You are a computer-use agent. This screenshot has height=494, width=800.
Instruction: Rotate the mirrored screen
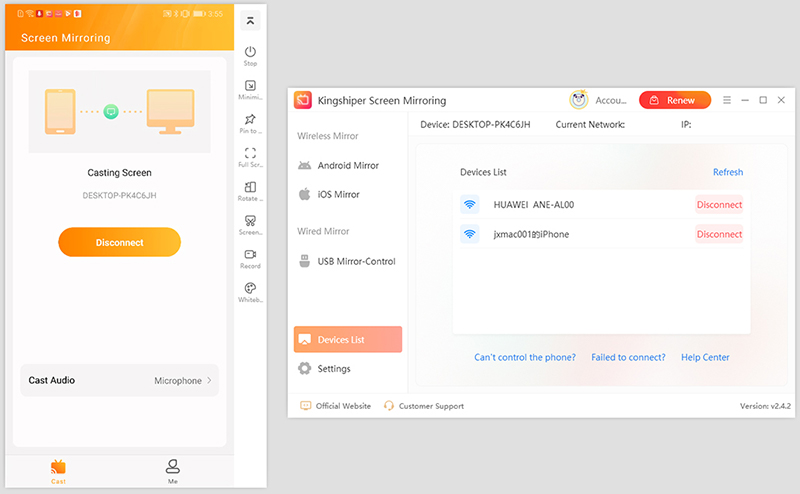(x=250, y=188)
